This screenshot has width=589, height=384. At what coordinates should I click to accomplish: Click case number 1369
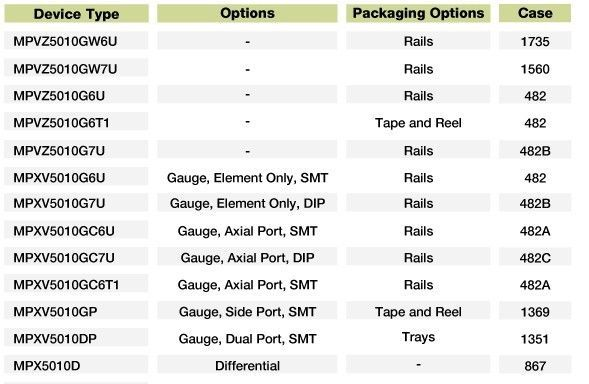(535, 311)
